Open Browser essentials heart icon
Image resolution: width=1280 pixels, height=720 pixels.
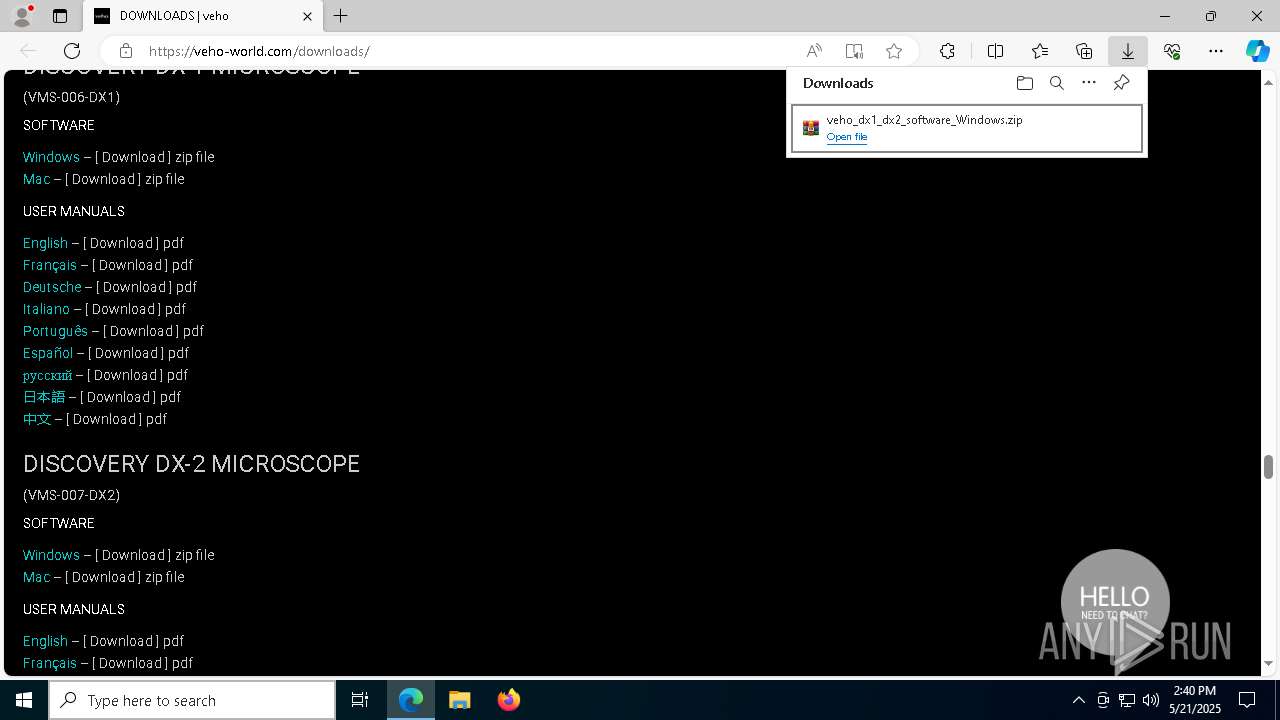[x=1172, y=51]
